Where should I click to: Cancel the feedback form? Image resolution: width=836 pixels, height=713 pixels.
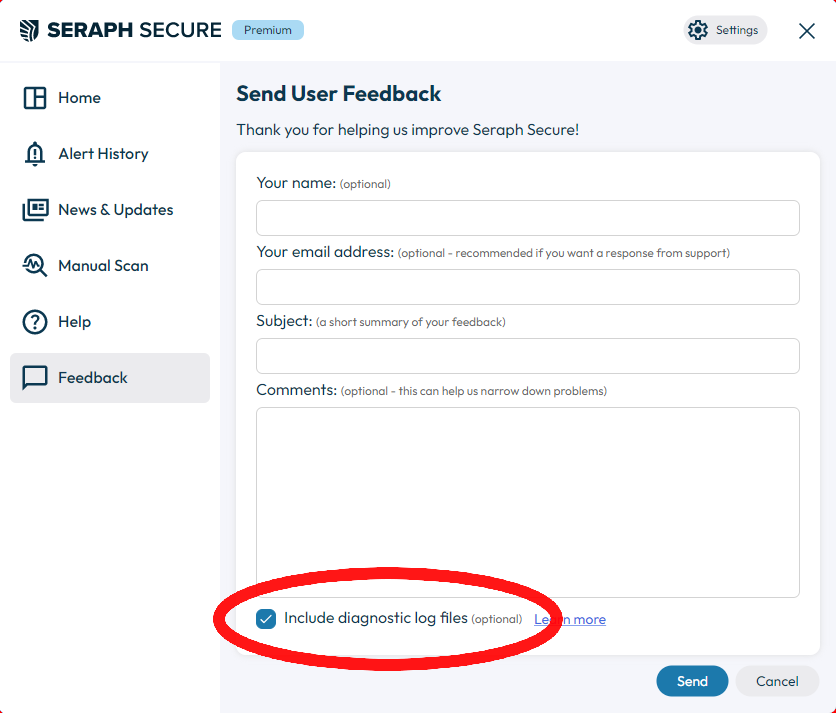(x=777, y=681)
